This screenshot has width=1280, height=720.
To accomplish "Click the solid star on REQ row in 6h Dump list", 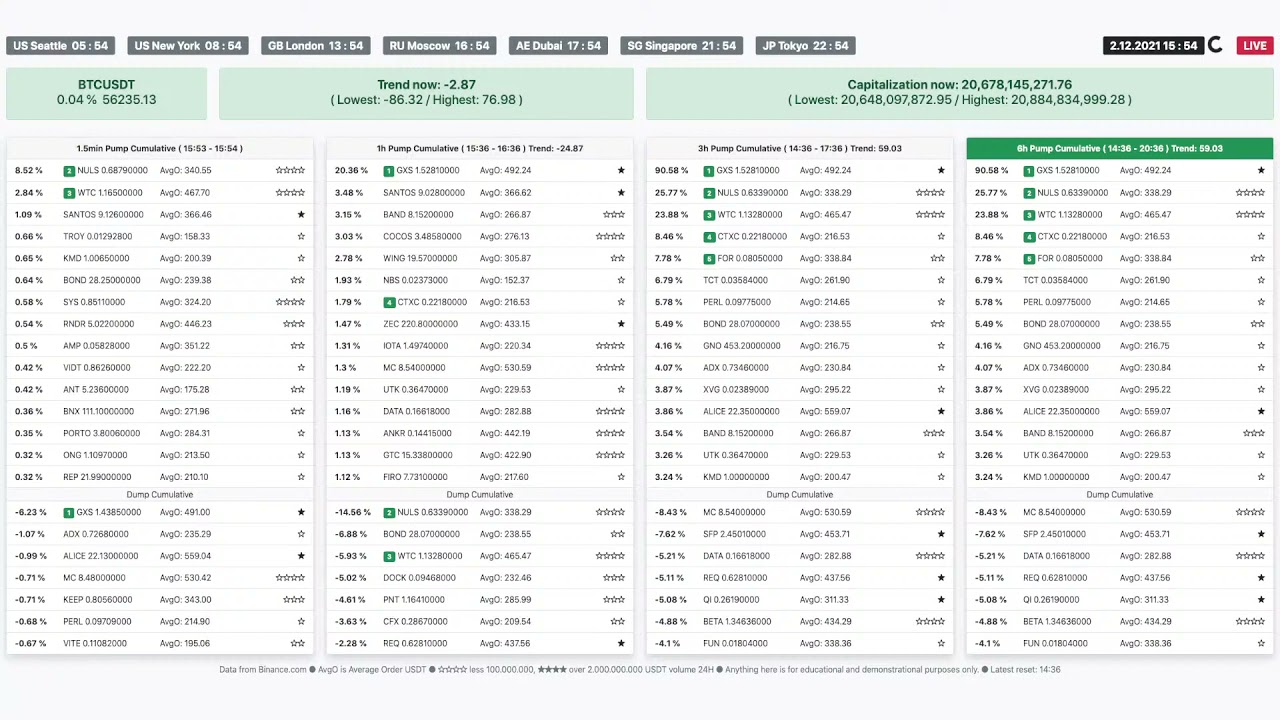I will [x=1261, y=578].
